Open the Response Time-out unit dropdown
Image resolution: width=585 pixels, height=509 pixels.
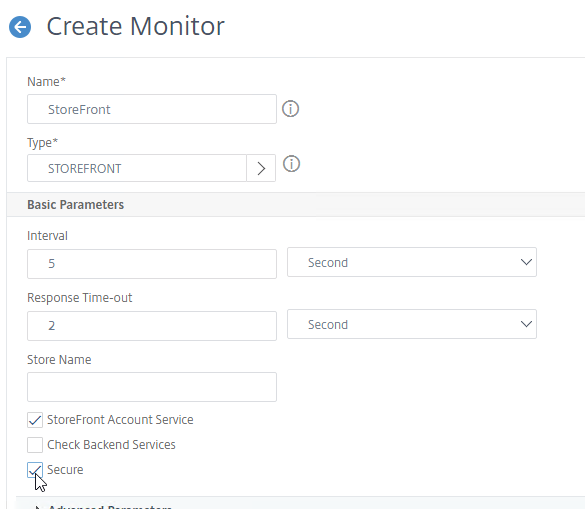click(412, 324)
